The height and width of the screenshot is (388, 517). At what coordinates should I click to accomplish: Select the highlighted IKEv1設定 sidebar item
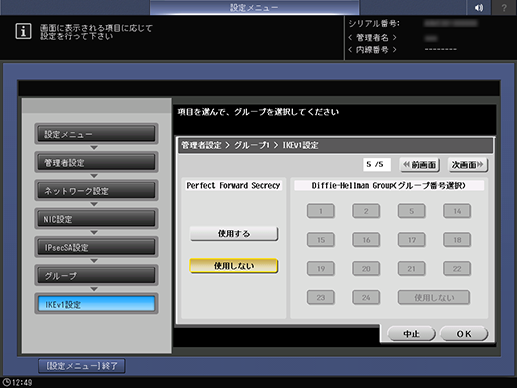pyautogui.click(x=96, y=304)
